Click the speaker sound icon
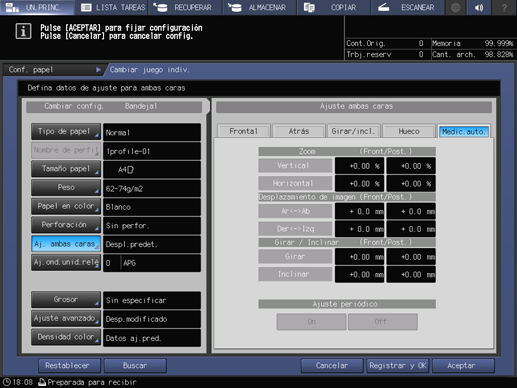 click(x=479, y=7)
